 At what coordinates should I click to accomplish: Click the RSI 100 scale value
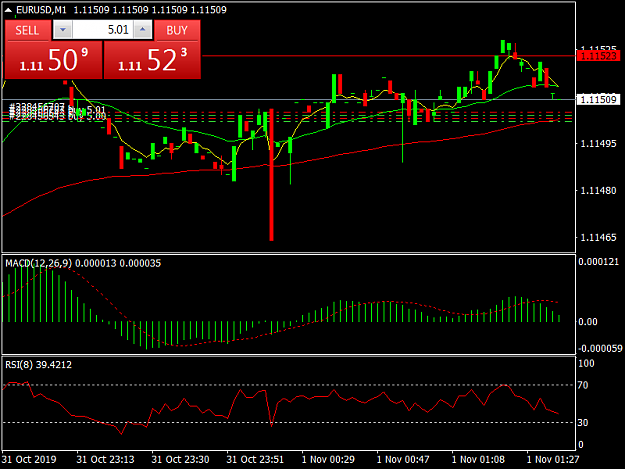coord(586,363)
